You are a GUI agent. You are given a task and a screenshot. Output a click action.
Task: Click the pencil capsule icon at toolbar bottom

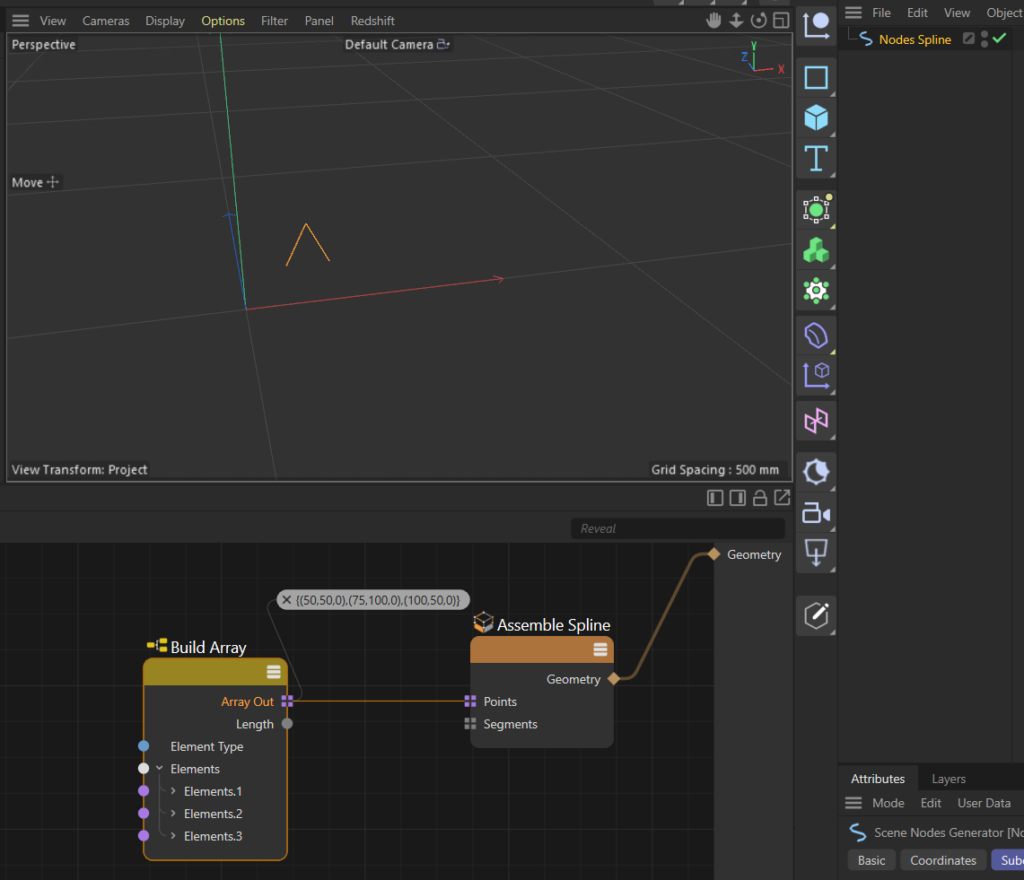click(815, 616)
